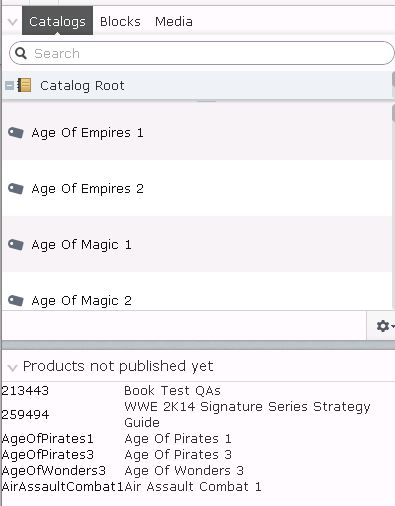
Task: Open WWE 2K14 Signature Series Strategy Guide
Action: point(247,414)
